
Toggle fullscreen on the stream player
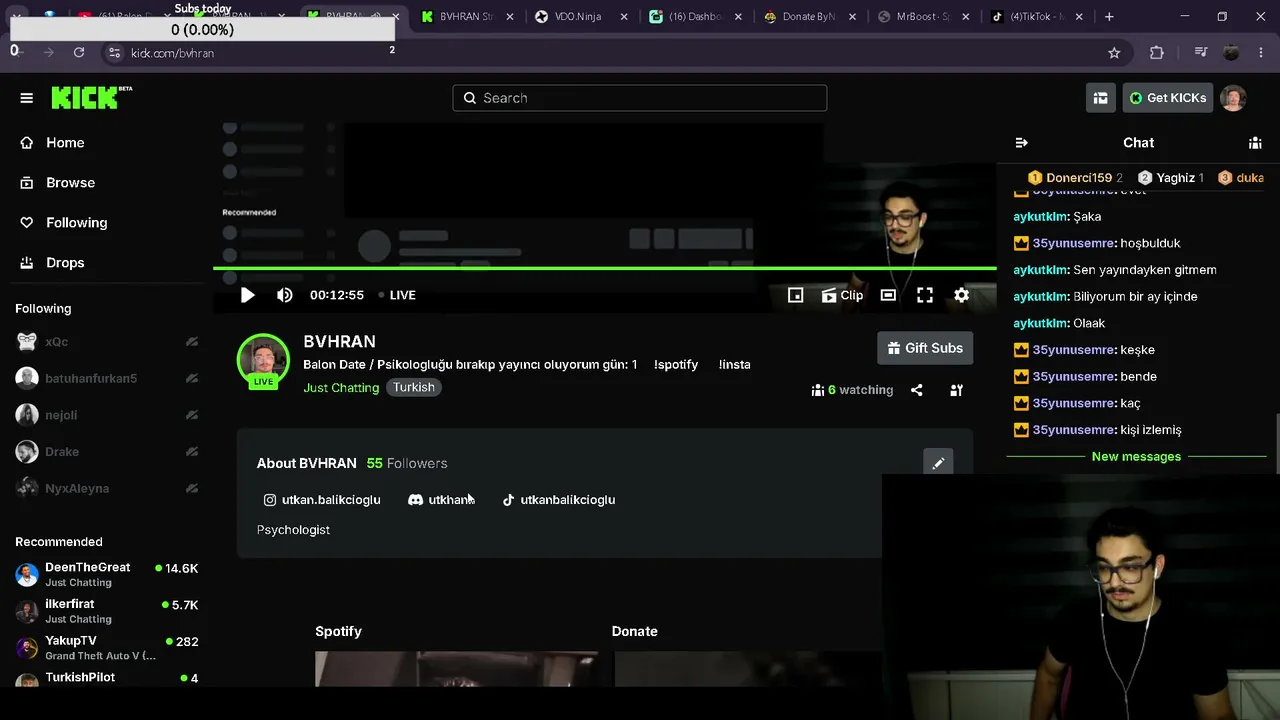coord(925,295)
